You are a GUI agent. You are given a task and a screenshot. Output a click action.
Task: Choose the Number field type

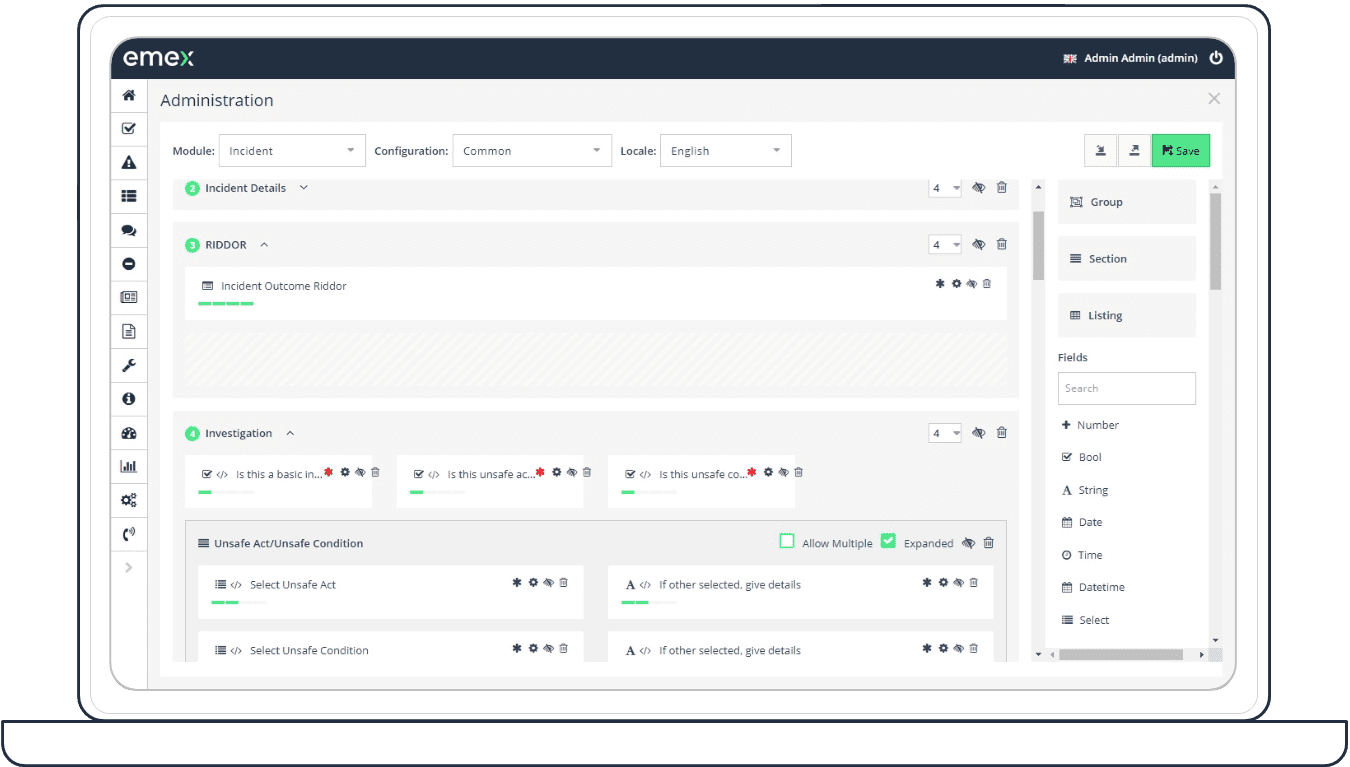point(1090,425)
